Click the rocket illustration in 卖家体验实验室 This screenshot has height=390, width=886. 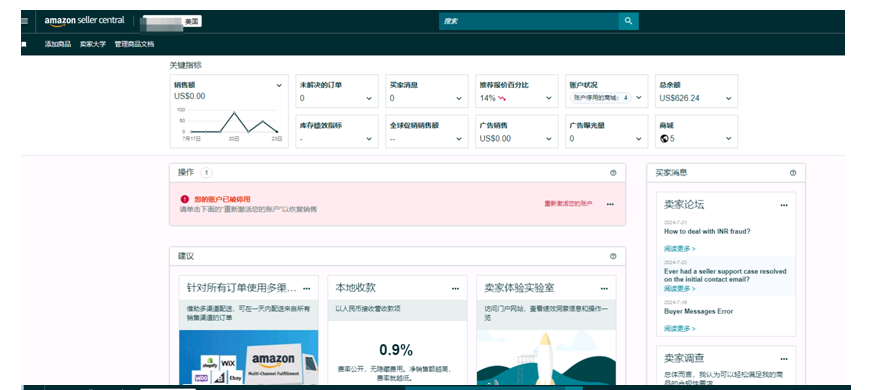pyautogui.click(x=546, y=358)
